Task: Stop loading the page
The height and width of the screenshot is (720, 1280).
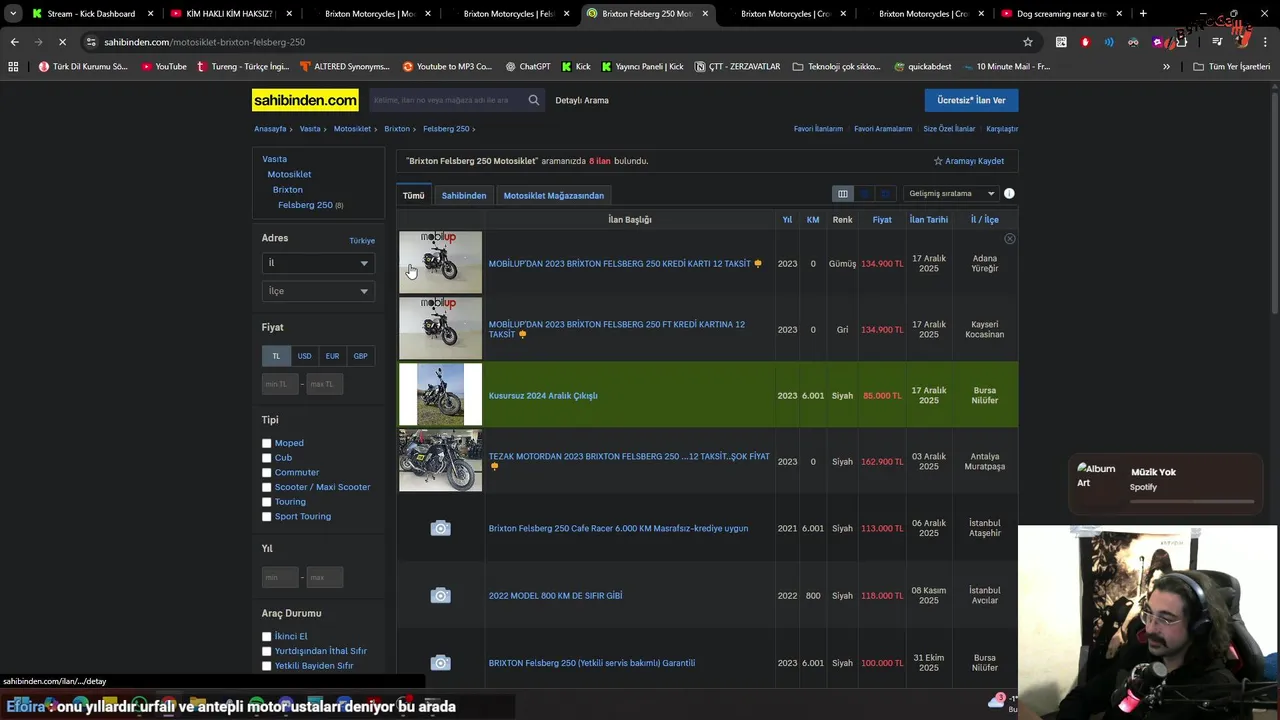Action: point(62,42)
